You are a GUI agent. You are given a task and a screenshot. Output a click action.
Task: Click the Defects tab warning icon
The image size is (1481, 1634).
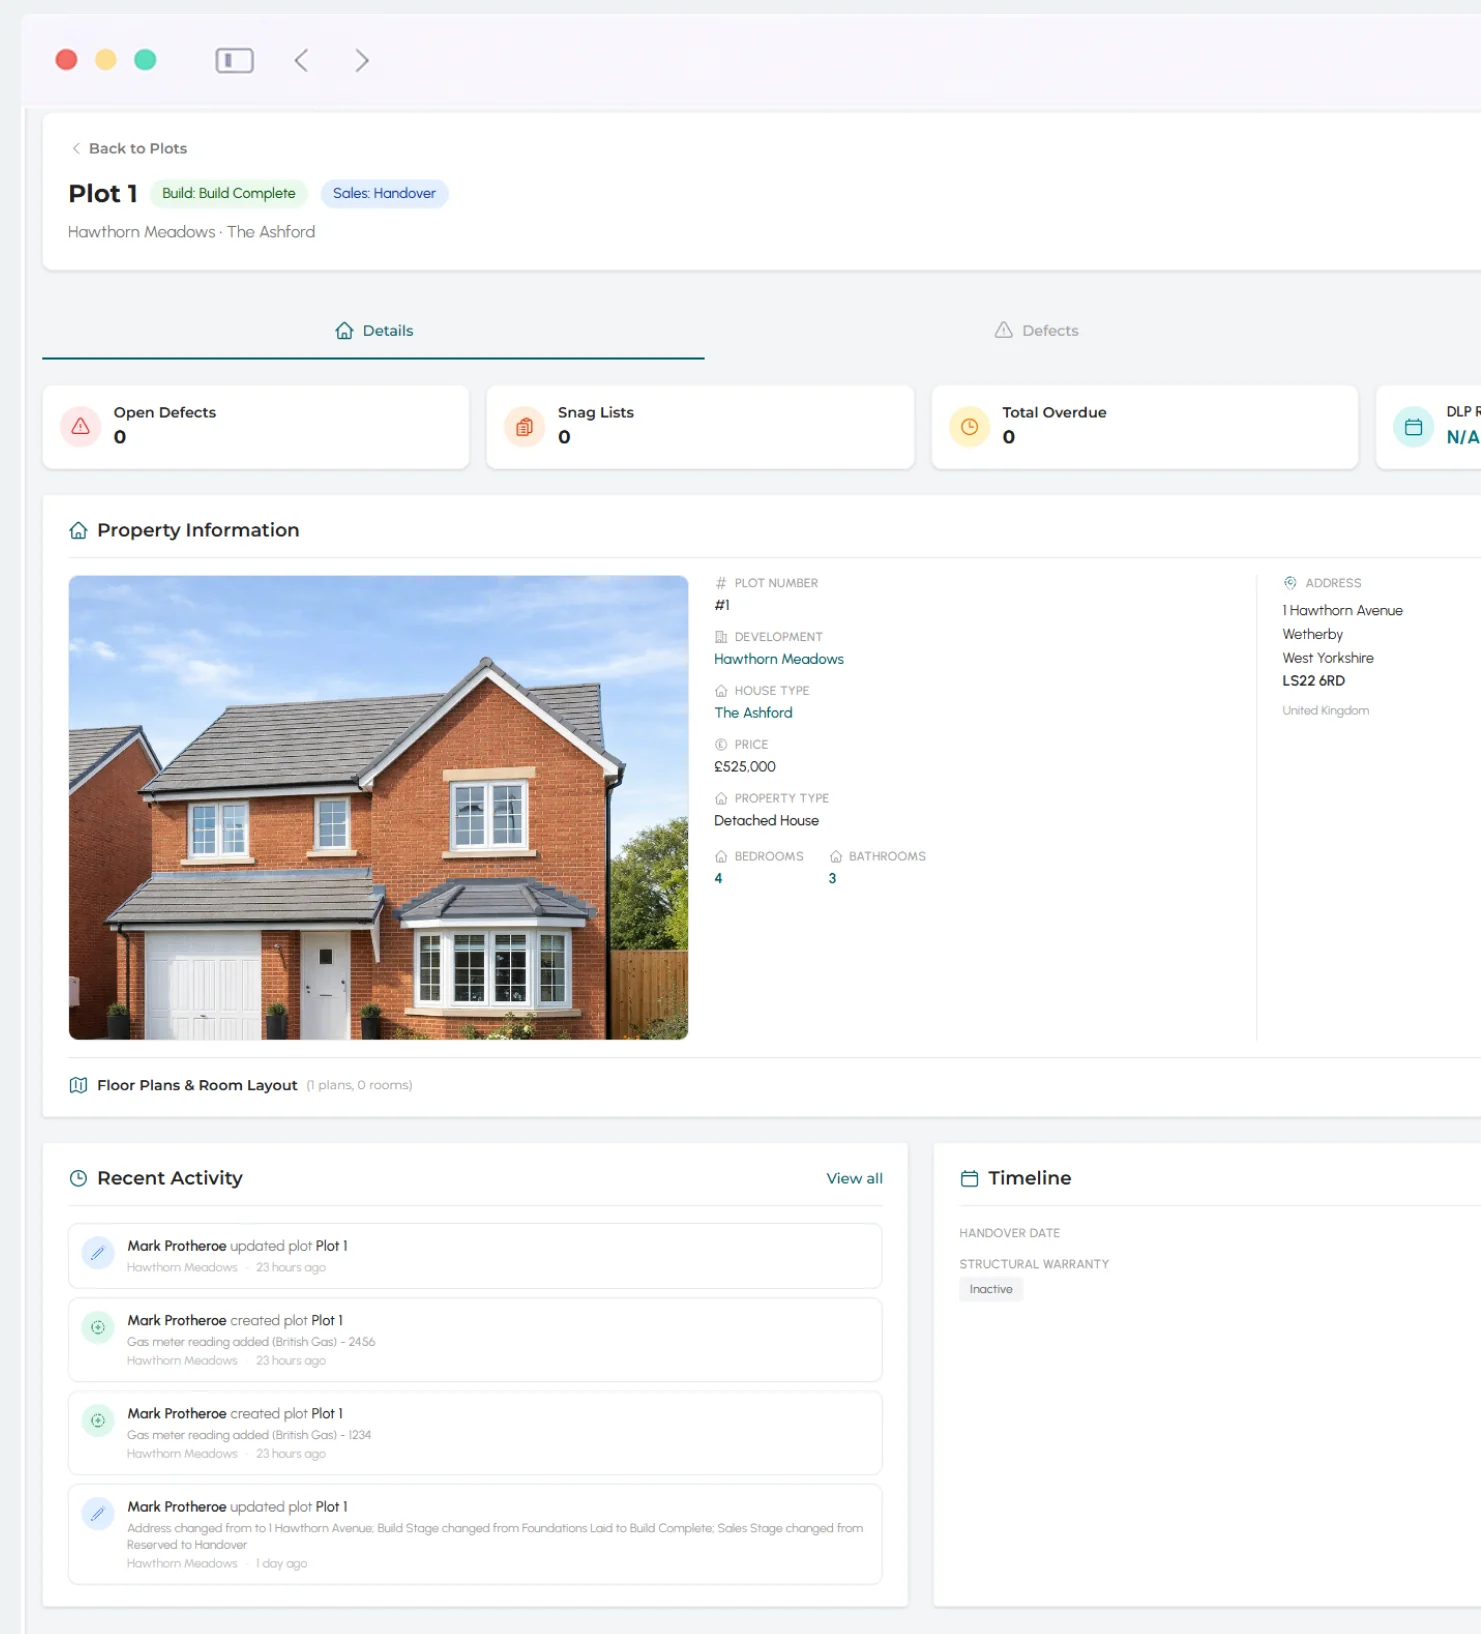tap(1003, 330)
